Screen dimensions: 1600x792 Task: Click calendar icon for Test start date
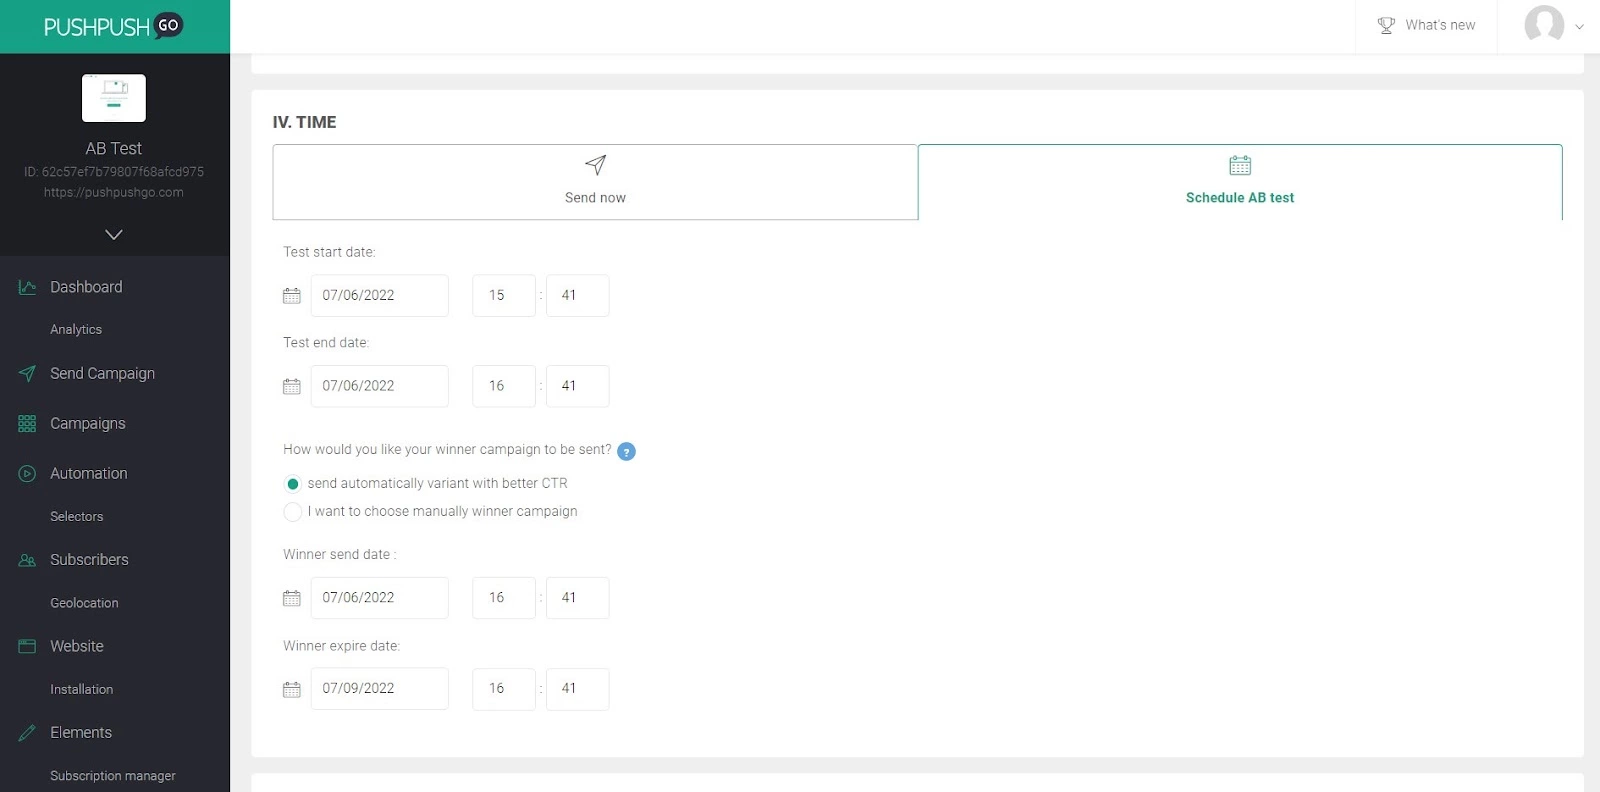(292, 296)
